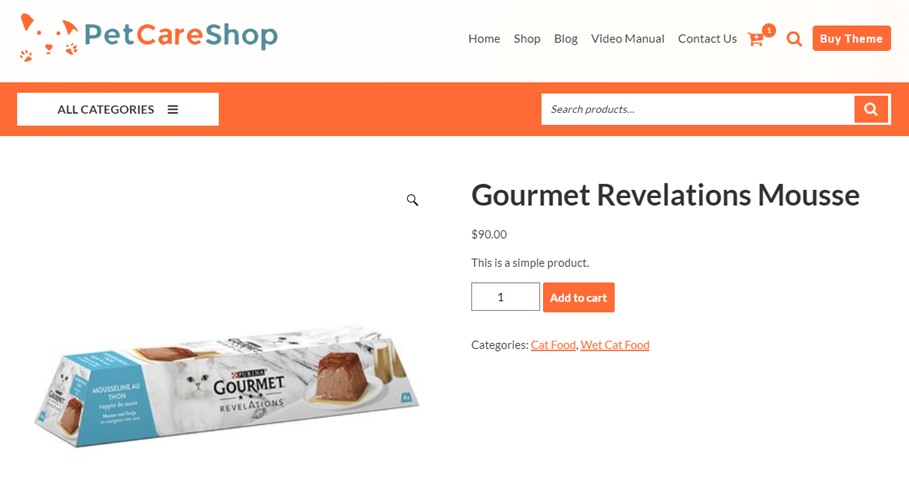Go to the Home menu item
The width and height of the screenshot is (909, 490).
click(x=484, y=39)
